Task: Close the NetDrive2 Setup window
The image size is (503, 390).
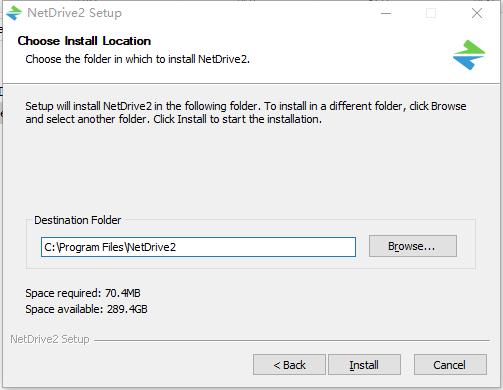Action: (477, 13)
